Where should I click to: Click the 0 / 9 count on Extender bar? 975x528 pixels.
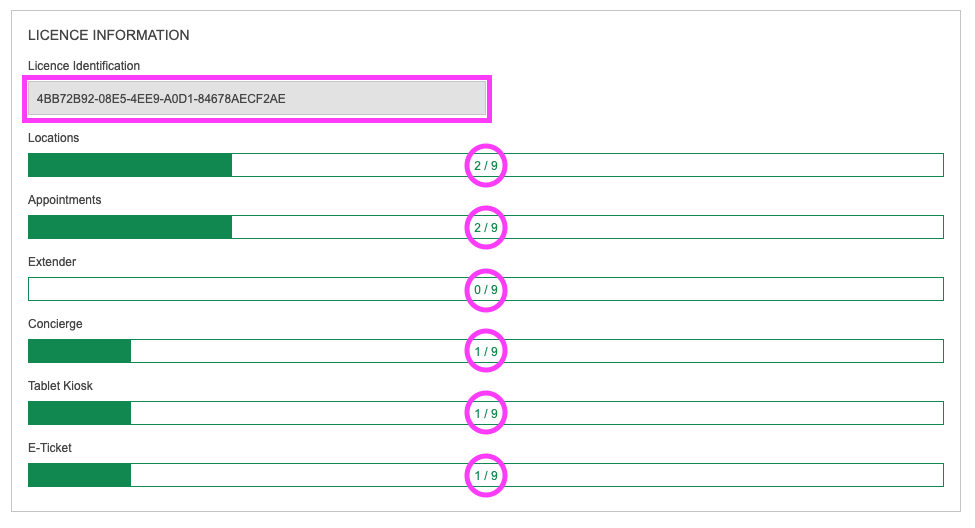tap(486, 290)
